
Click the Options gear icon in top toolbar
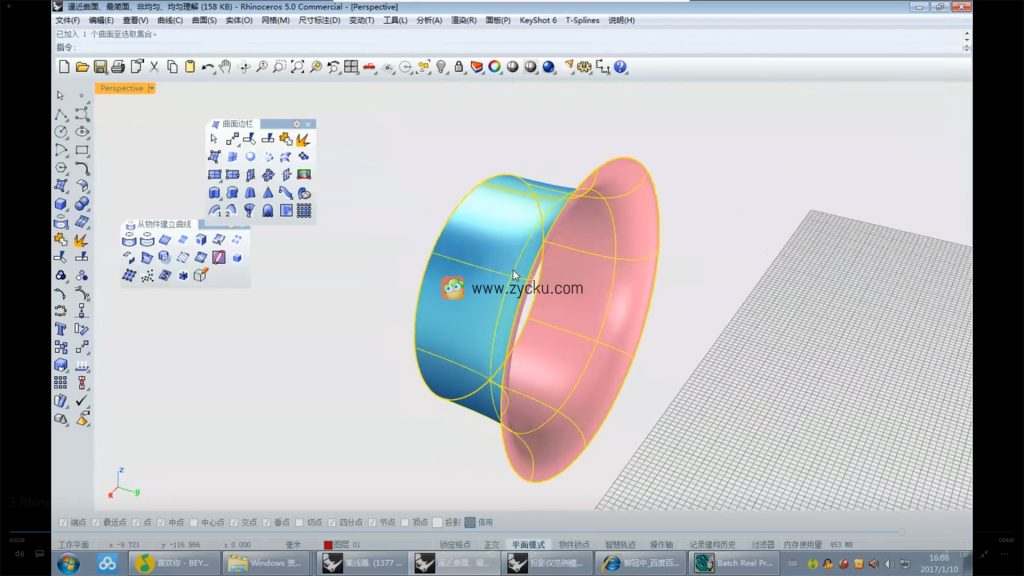585,67
